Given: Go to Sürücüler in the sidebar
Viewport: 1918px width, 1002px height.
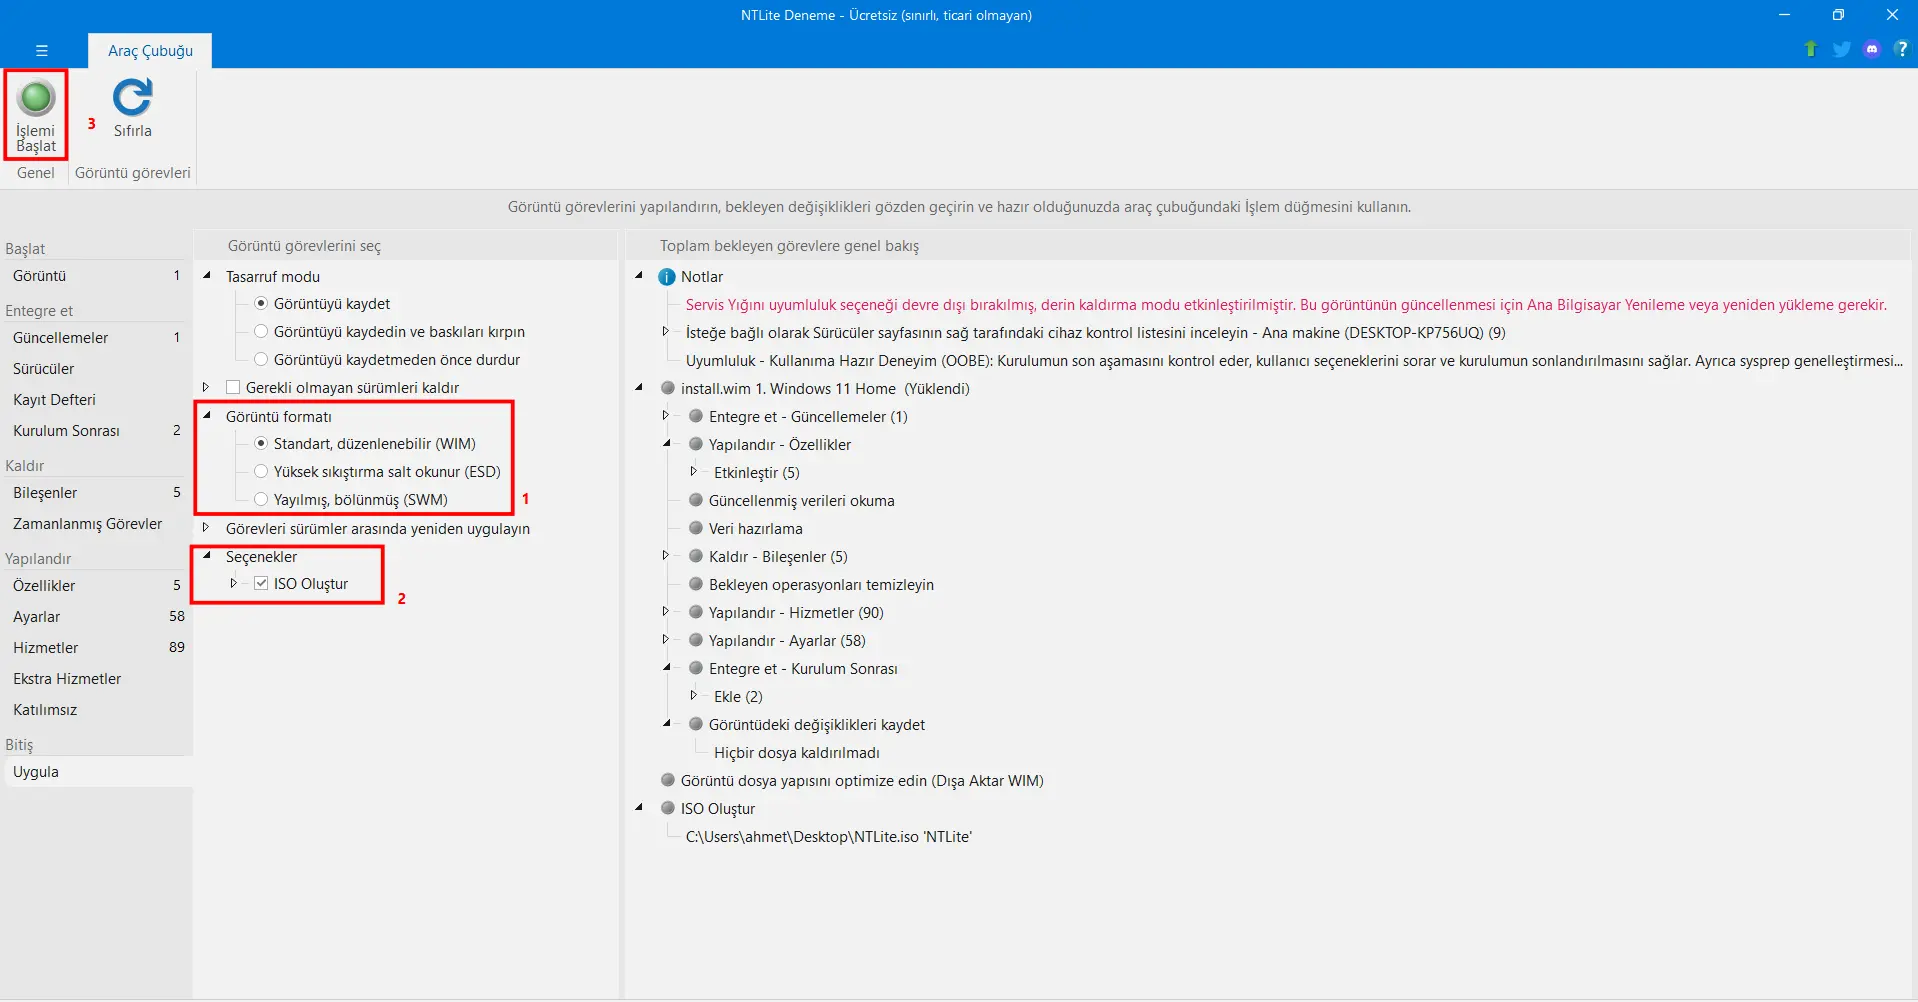Looking at the screenshot, I should 96,369.
